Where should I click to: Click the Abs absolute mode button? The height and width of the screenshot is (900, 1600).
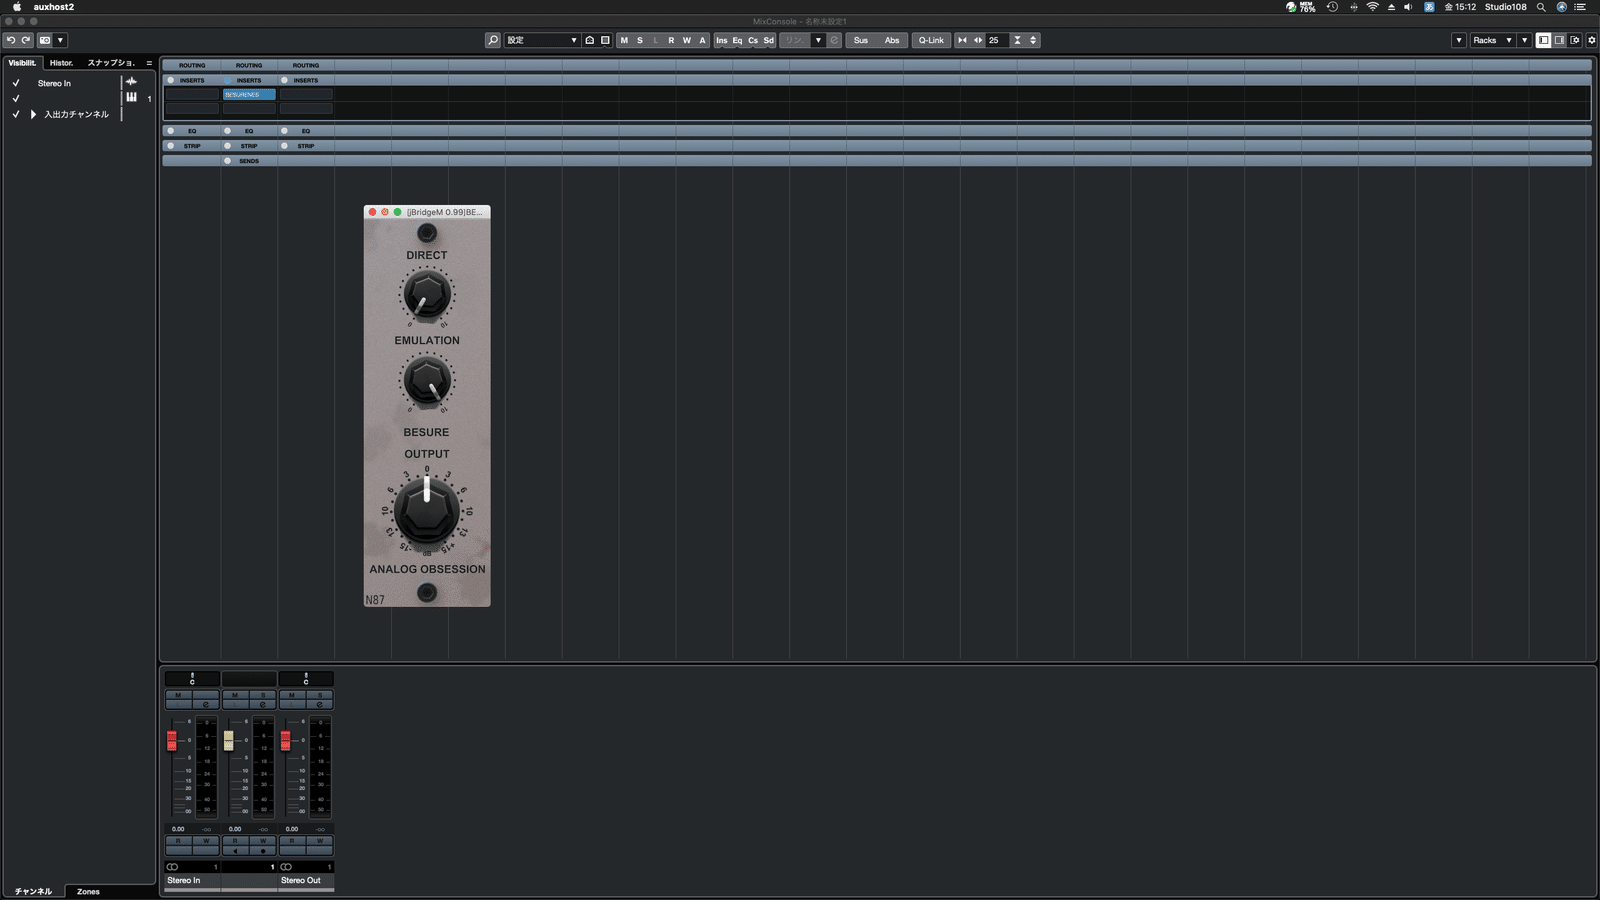pyautogui.click(x=892, y=40)
